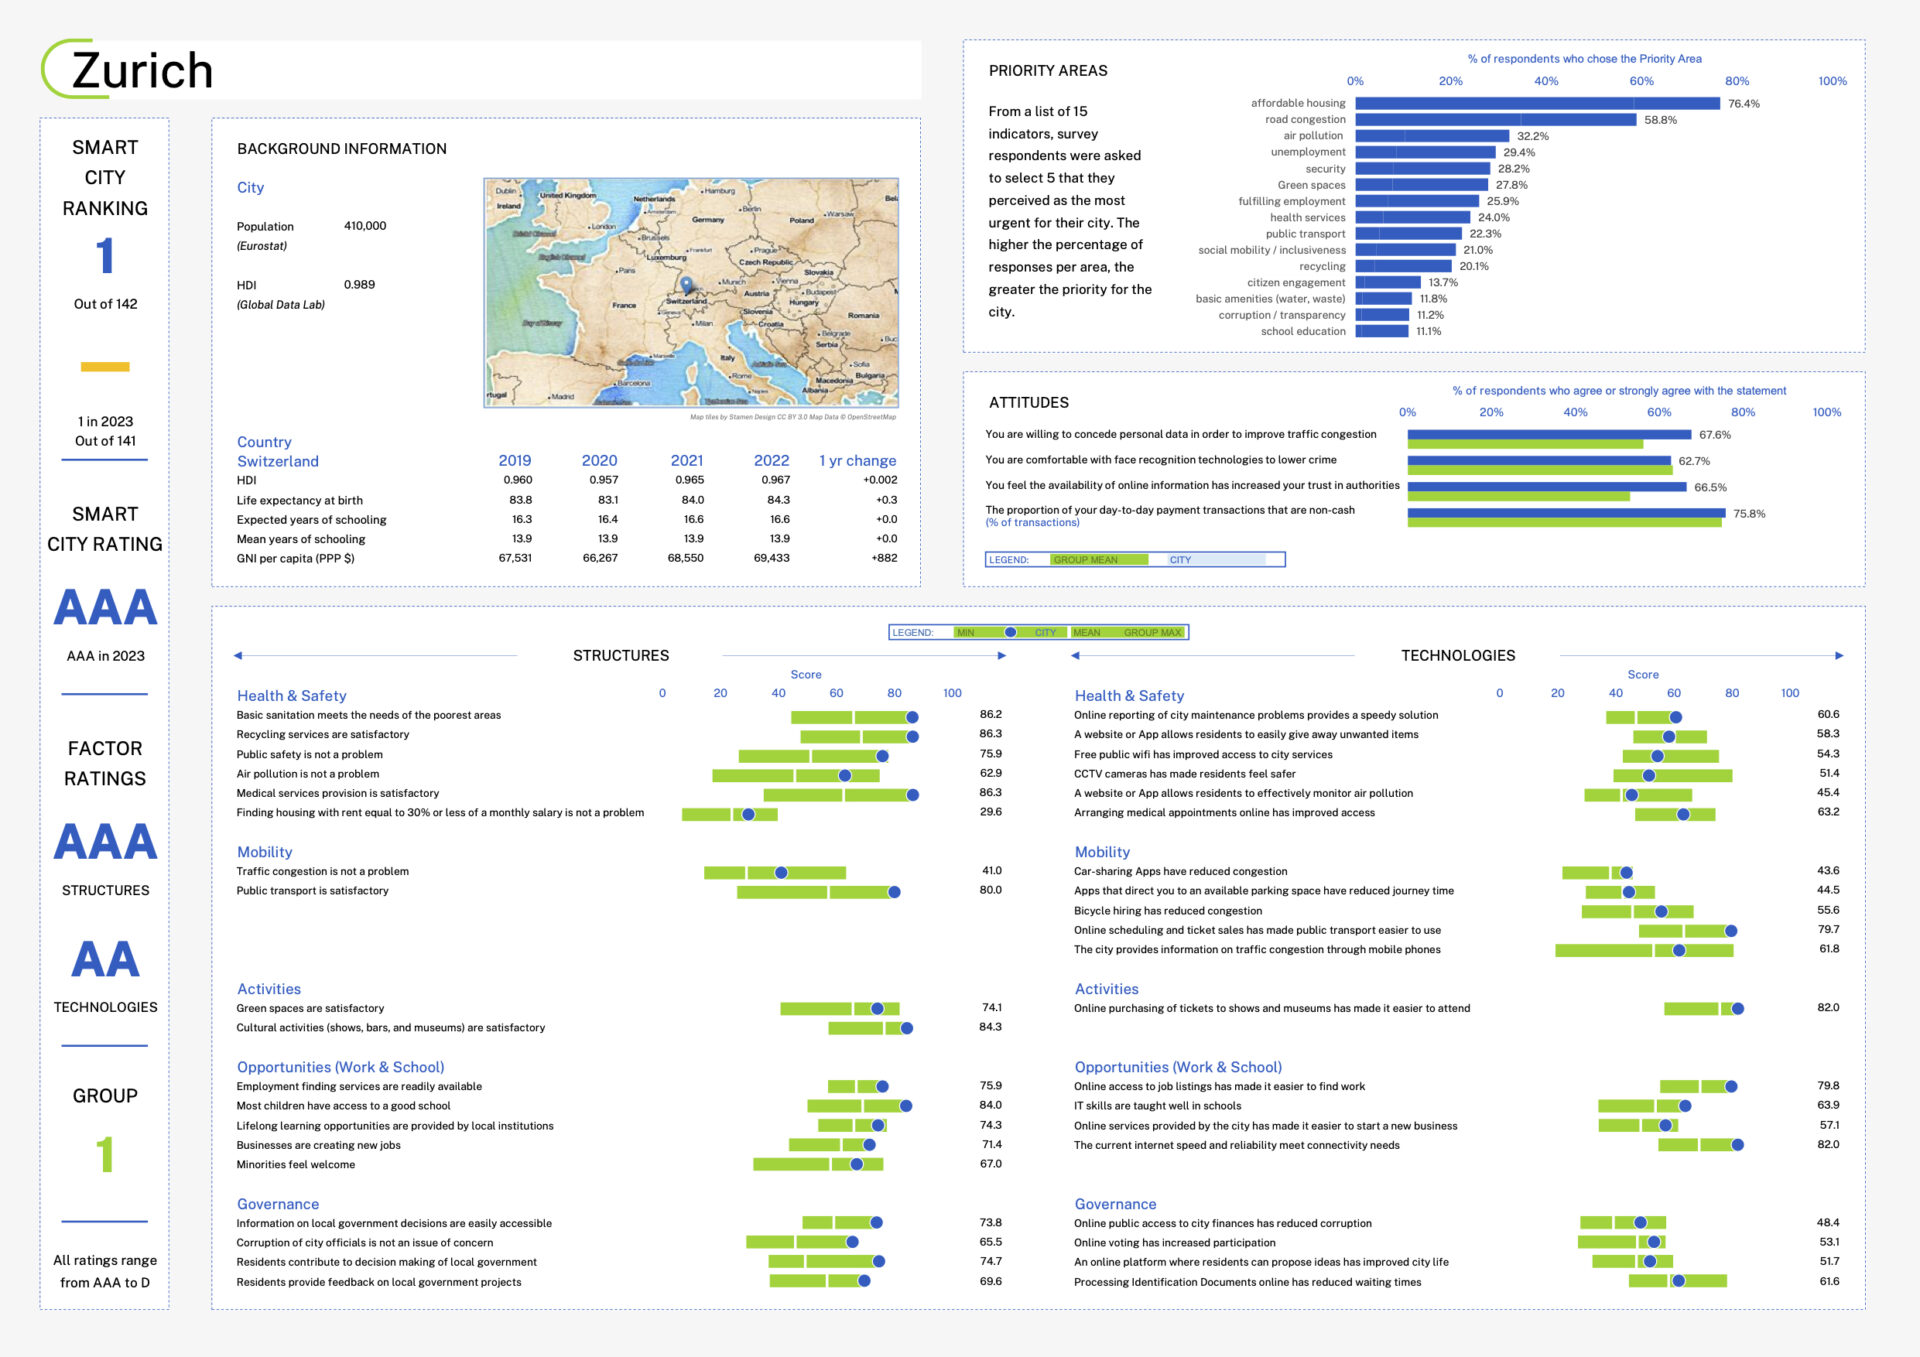Click the GROUP MAX swatch in the Structures legend
This screenshot has height=1357, width=1920.
coord(1153,632)
